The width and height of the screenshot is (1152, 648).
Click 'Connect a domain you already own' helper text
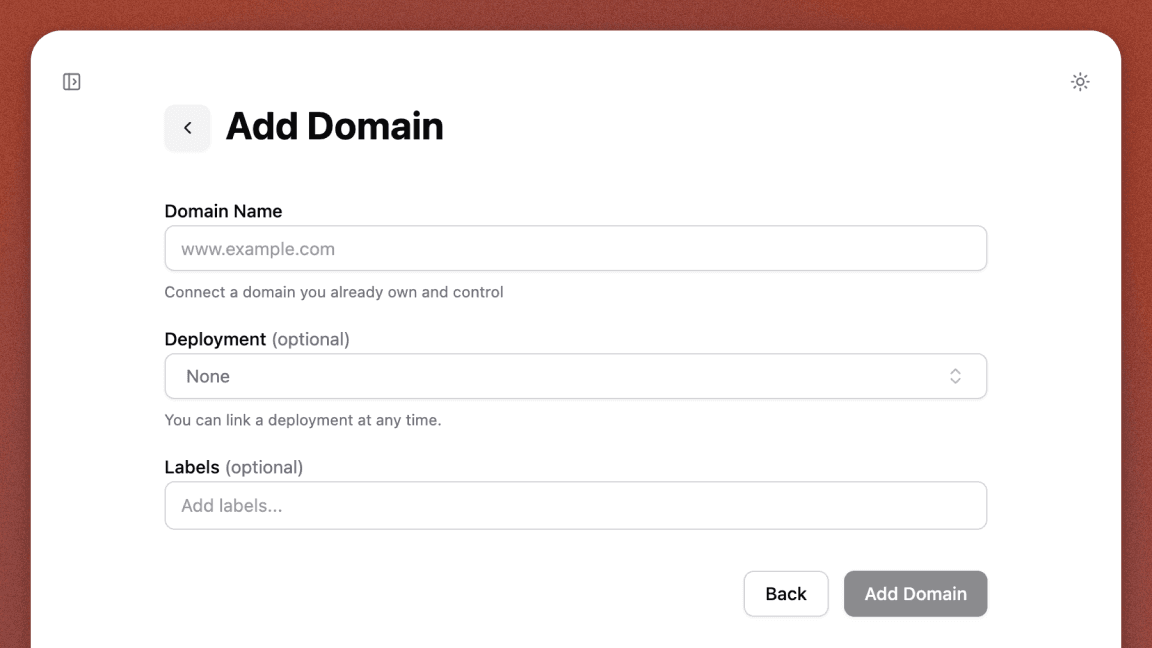click(334, 292)
